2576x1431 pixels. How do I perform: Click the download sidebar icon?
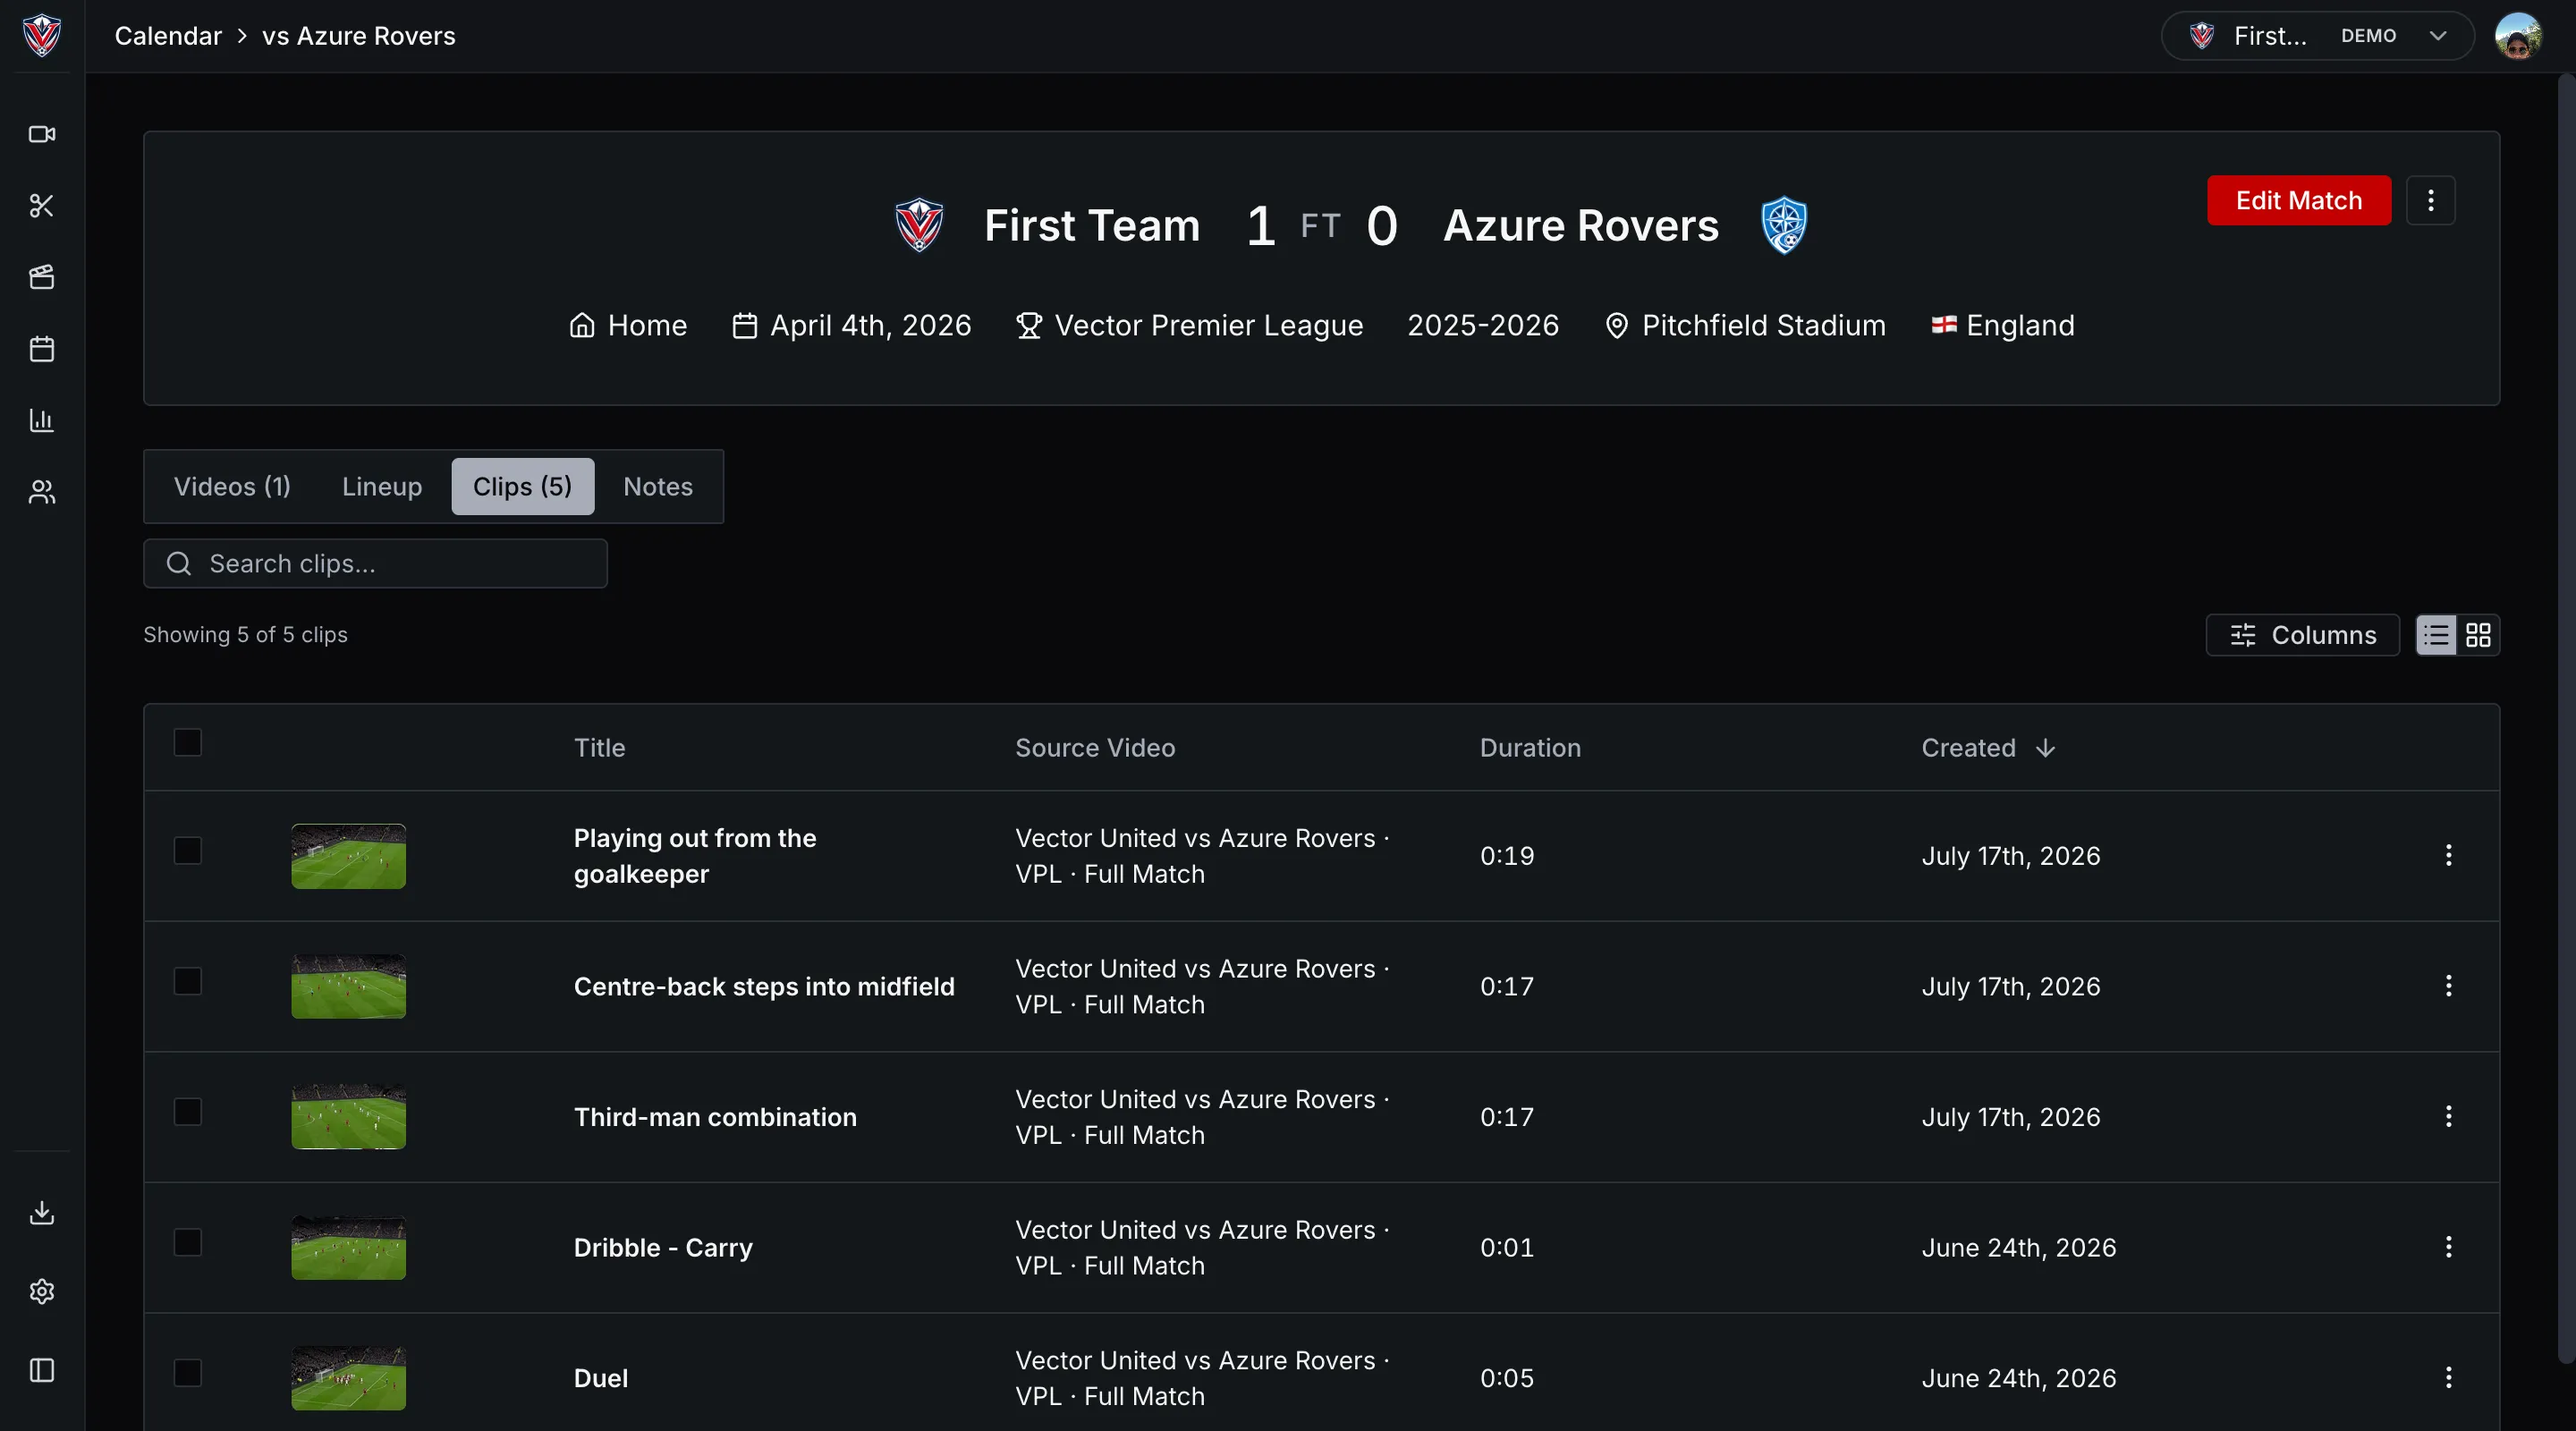tap(42, 1213)
